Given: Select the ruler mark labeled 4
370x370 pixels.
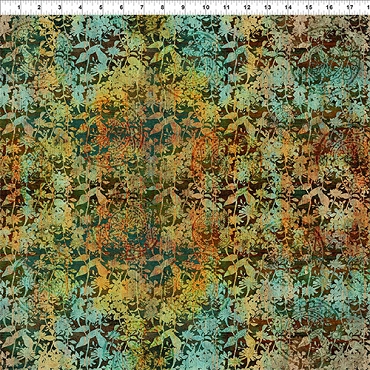Looking at the screenshot, I should pos(80,7).
